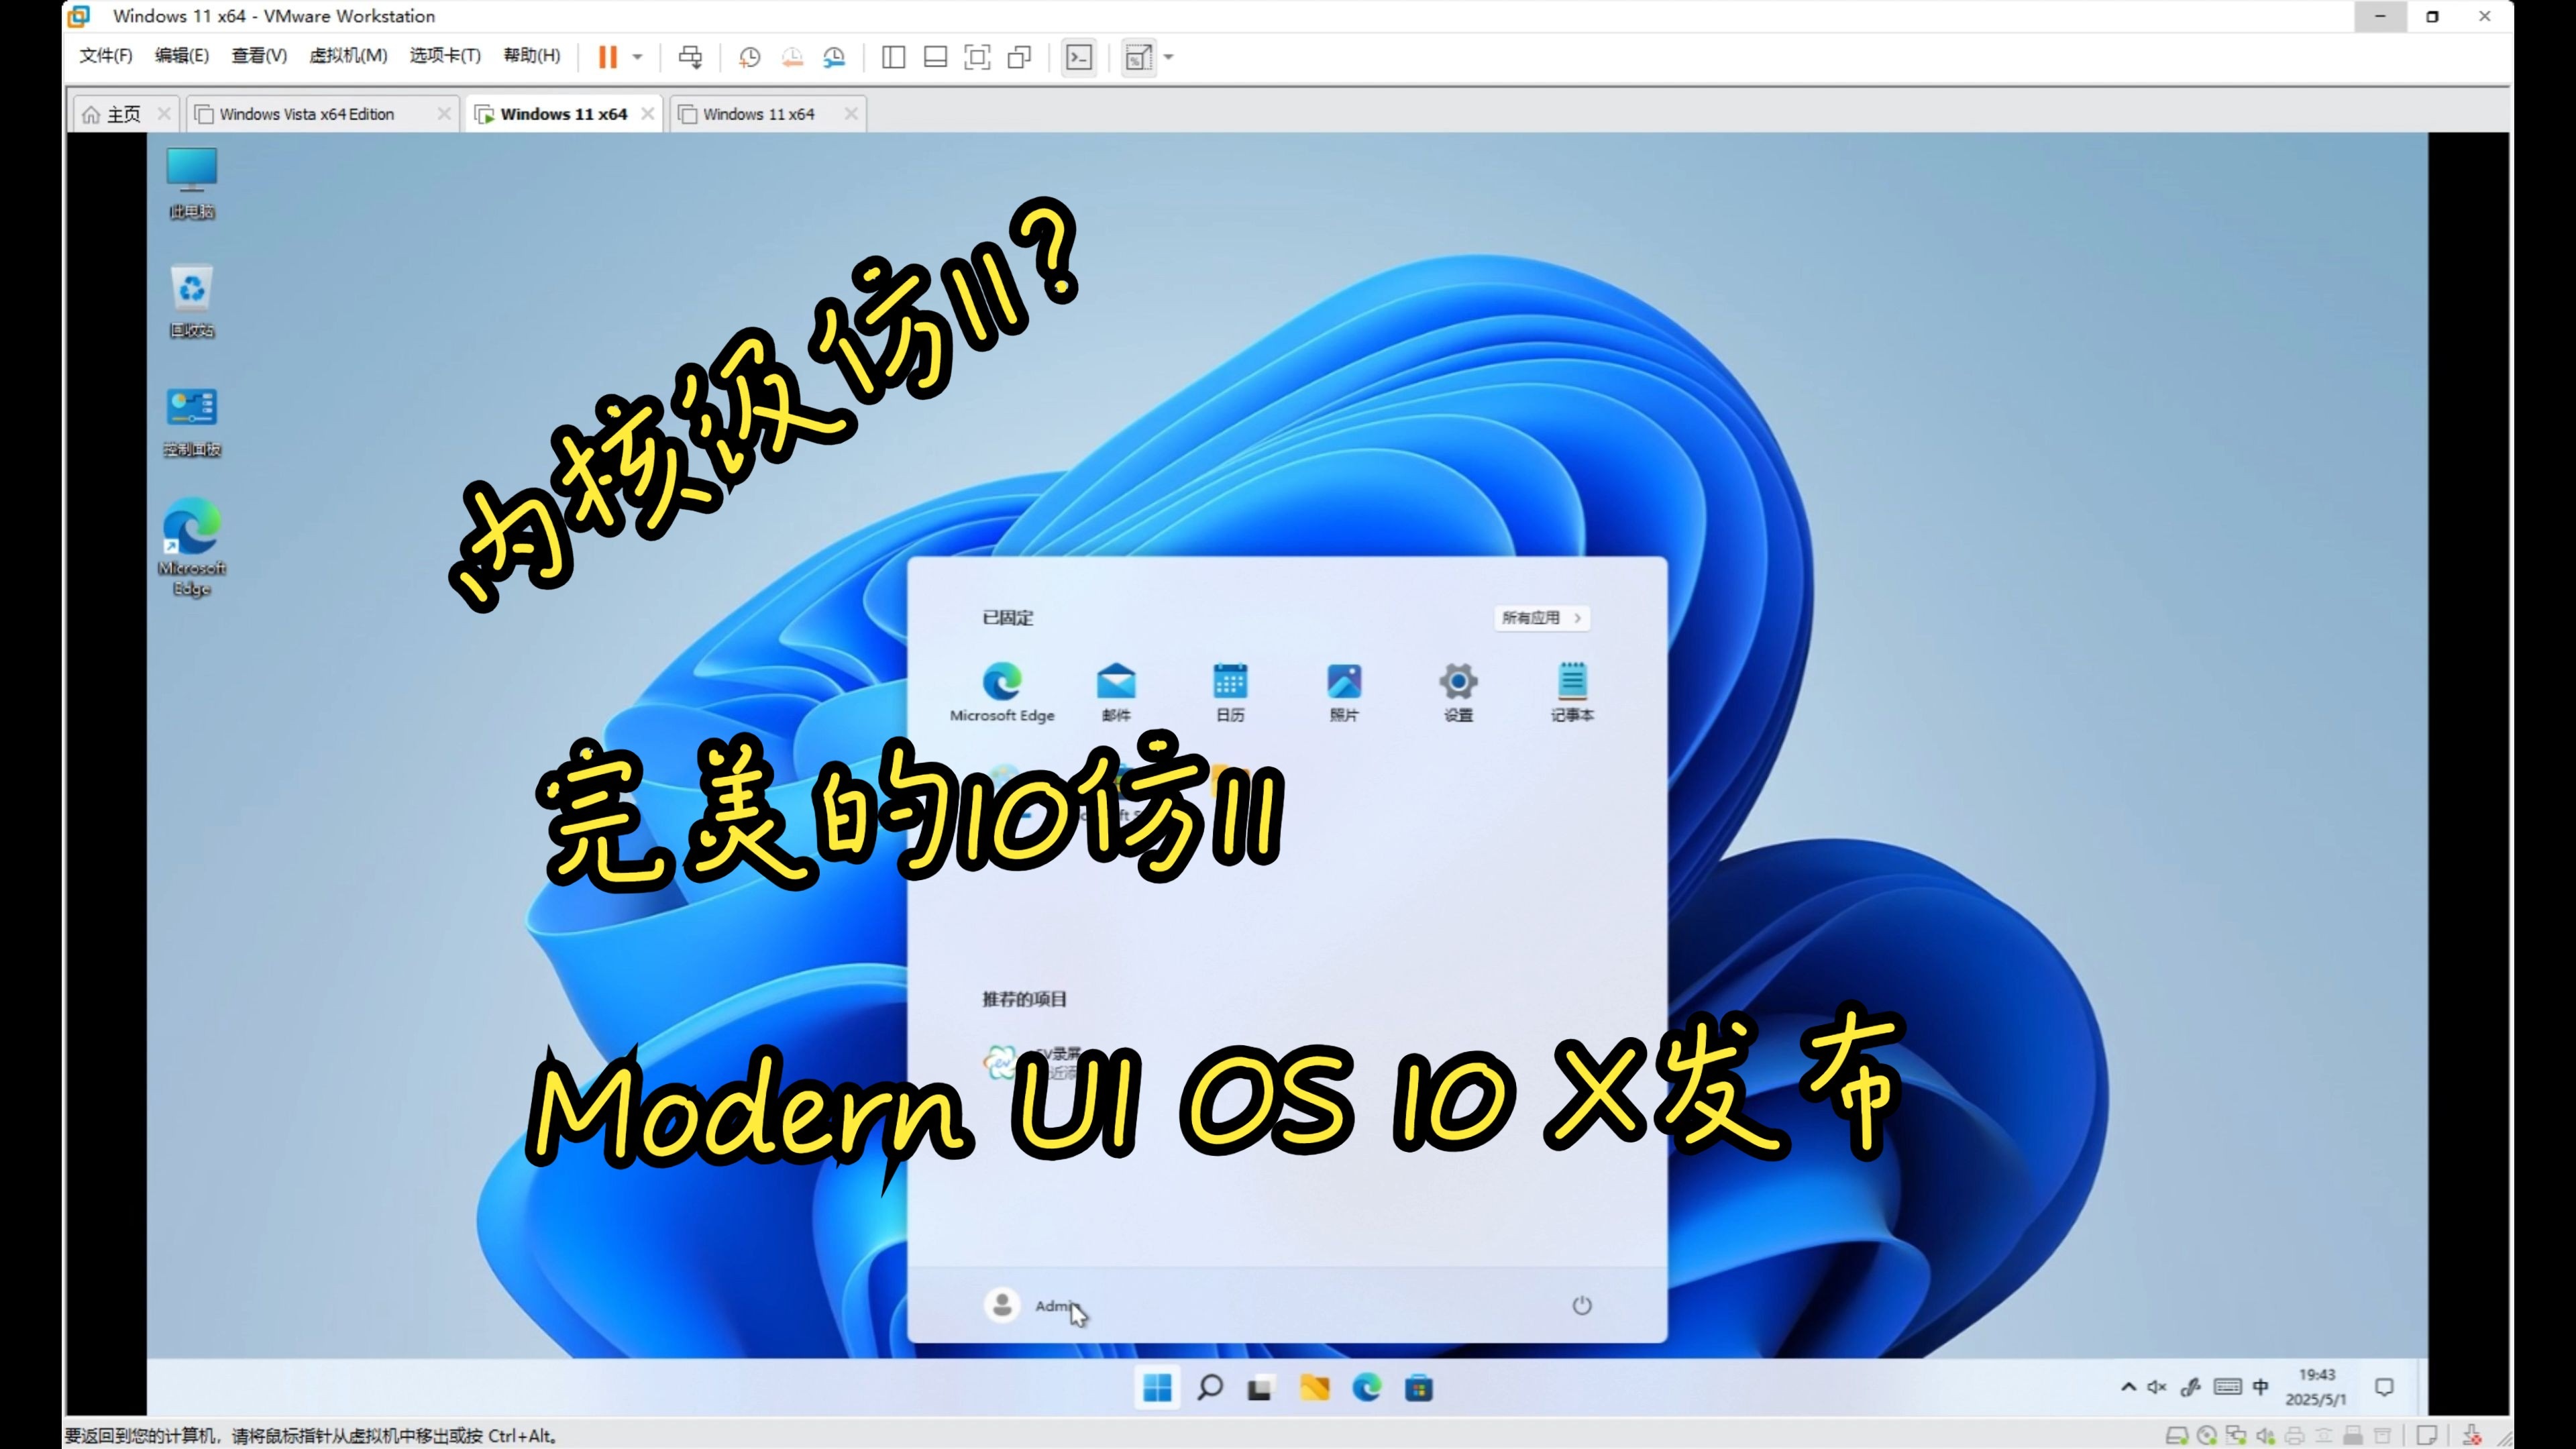Expand the hidden tray icons chevron
The height and width of the screenshot is (1449, 2576).
tap(2129, 1387)
